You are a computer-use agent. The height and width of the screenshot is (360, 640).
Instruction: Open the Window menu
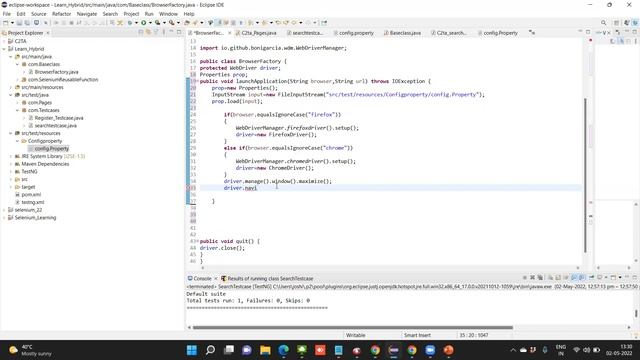(x=168, y=14)
